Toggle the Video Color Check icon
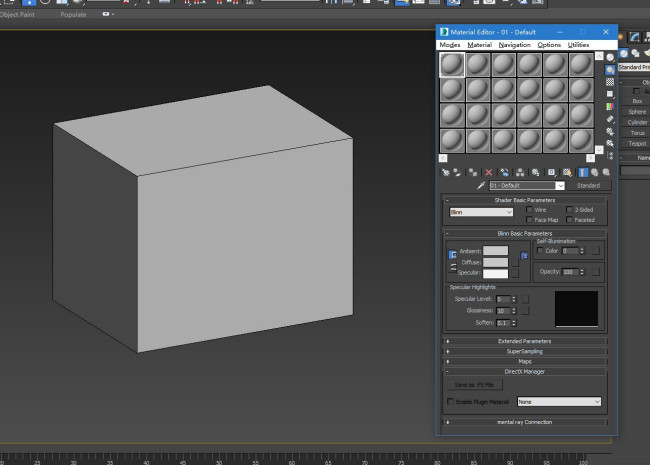650x465 pixels. 610,107
